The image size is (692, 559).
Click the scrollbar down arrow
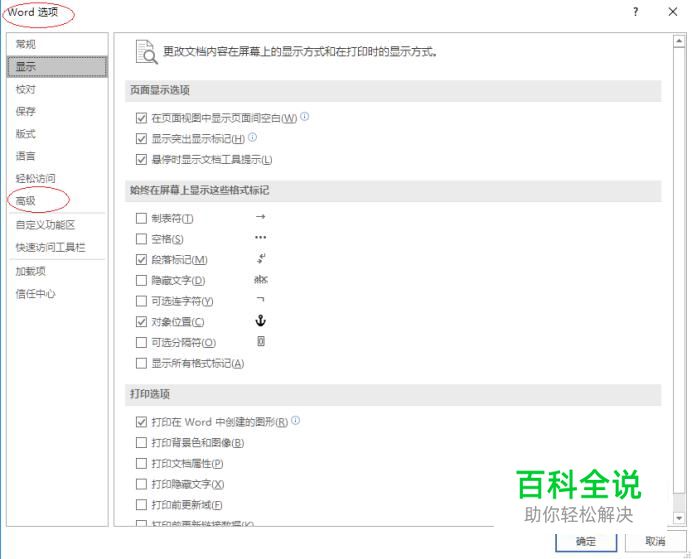point(679,518)
